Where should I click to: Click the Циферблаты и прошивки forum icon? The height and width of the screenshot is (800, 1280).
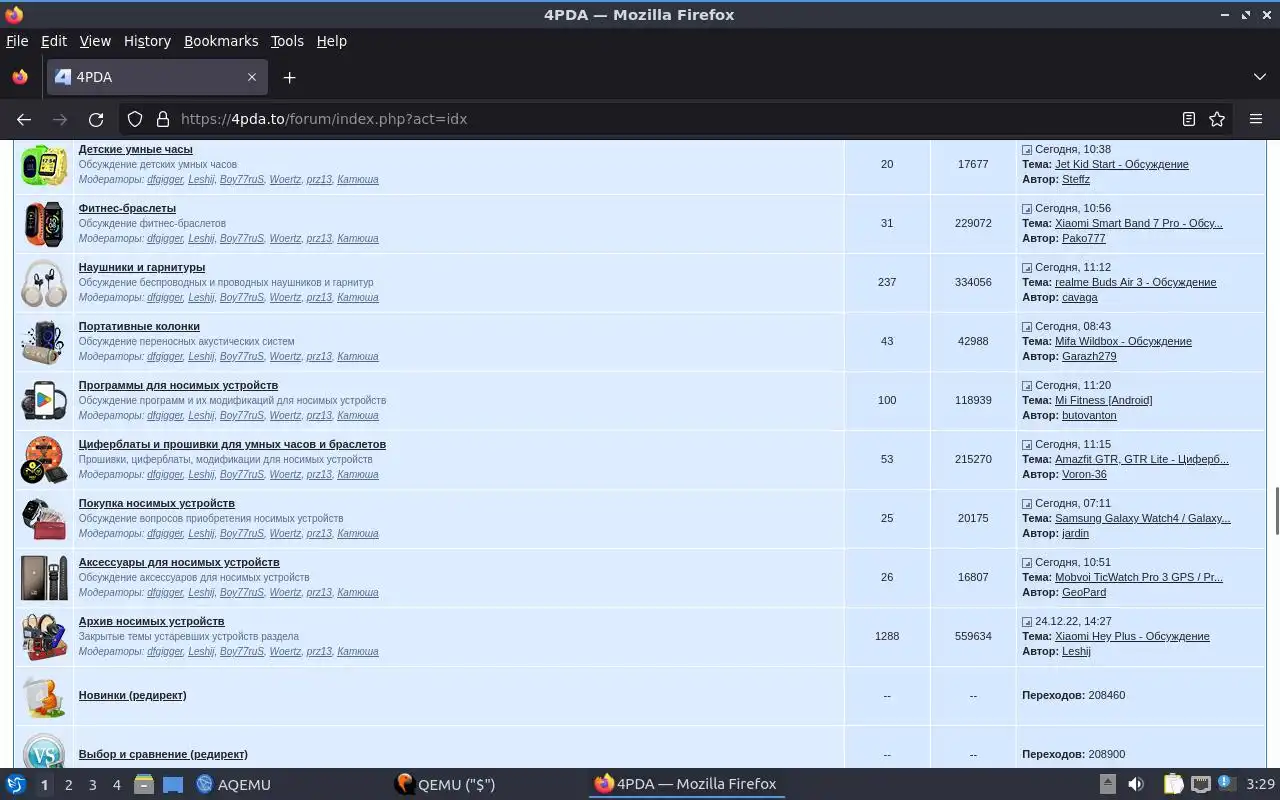pos(44,459)
